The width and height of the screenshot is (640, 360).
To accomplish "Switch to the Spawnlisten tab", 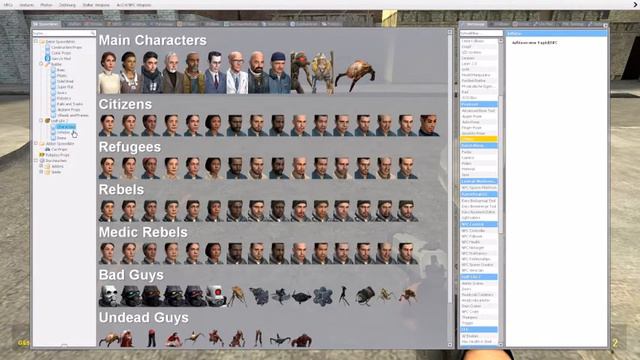I will point(46,24).
